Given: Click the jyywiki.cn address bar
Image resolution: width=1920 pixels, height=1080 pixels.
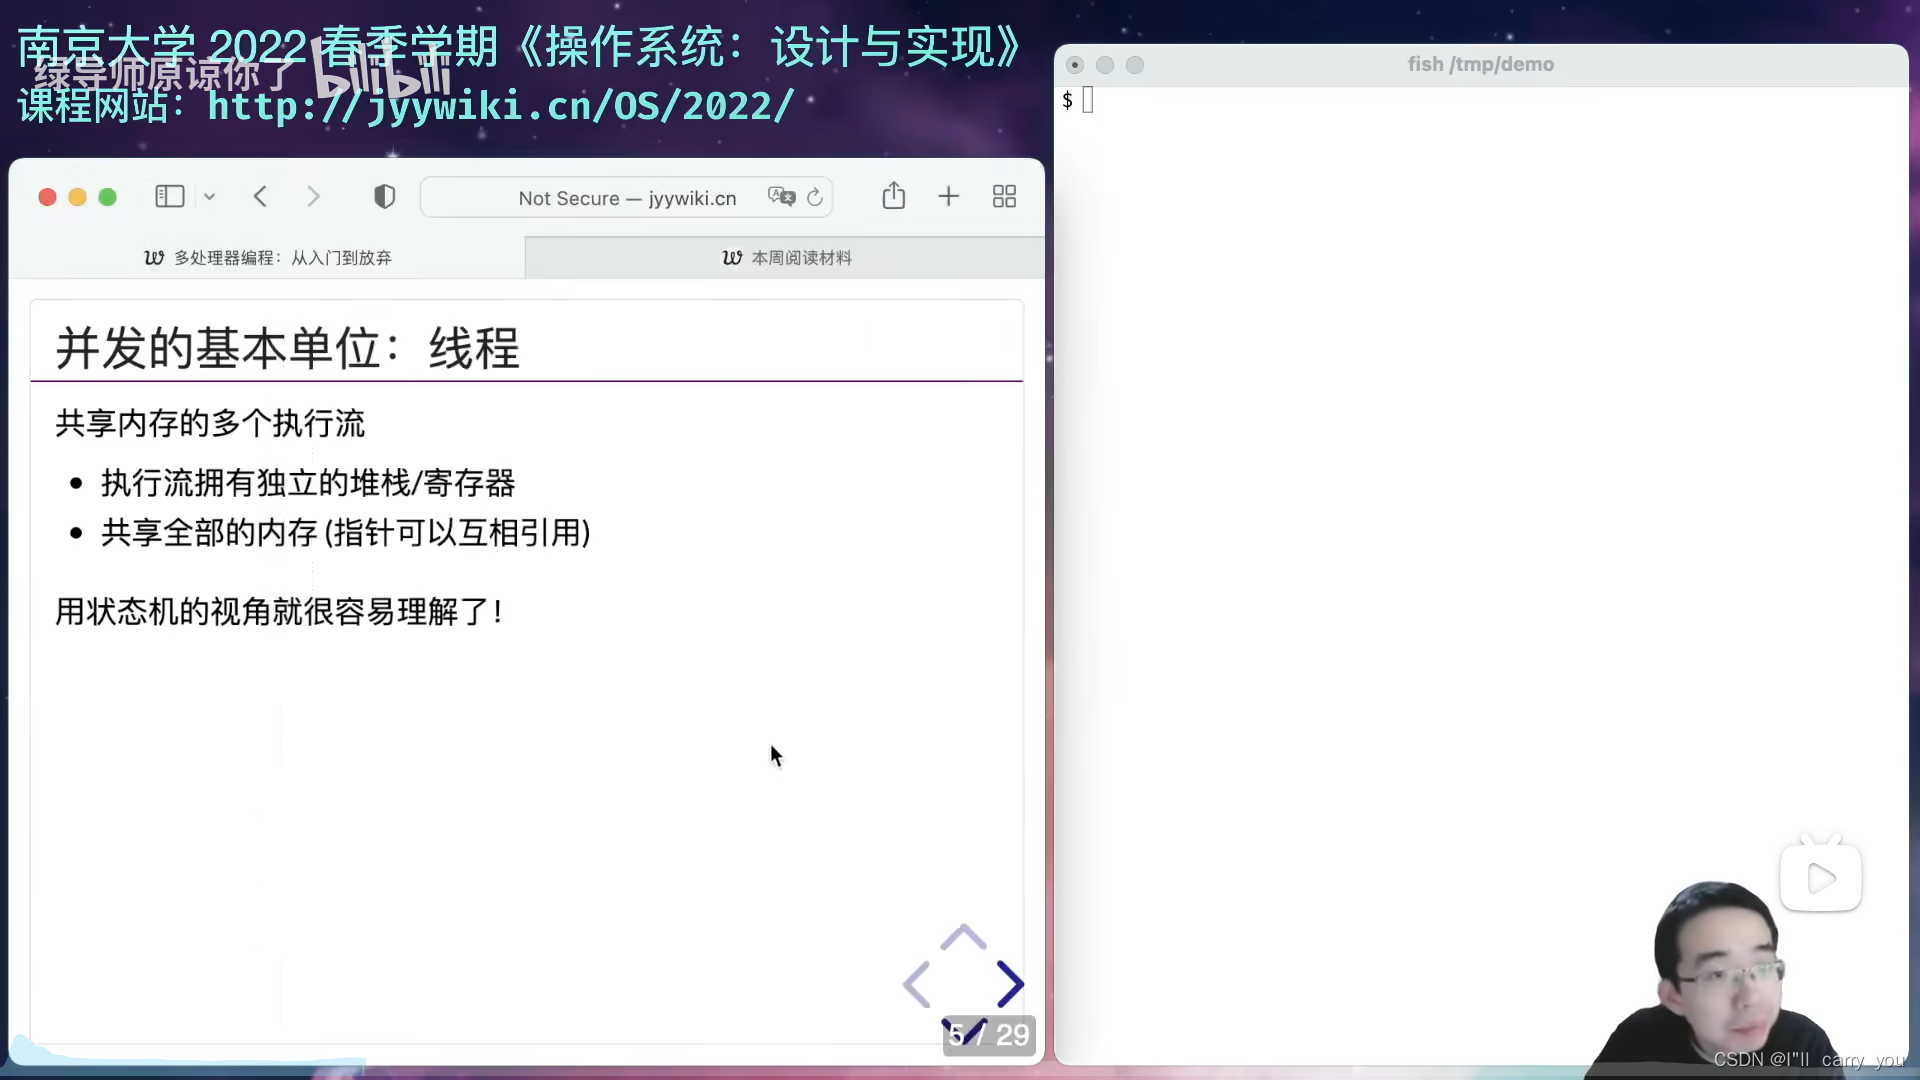Looking at the screenshot, I should pyautogui.click(x=627, y=197).
